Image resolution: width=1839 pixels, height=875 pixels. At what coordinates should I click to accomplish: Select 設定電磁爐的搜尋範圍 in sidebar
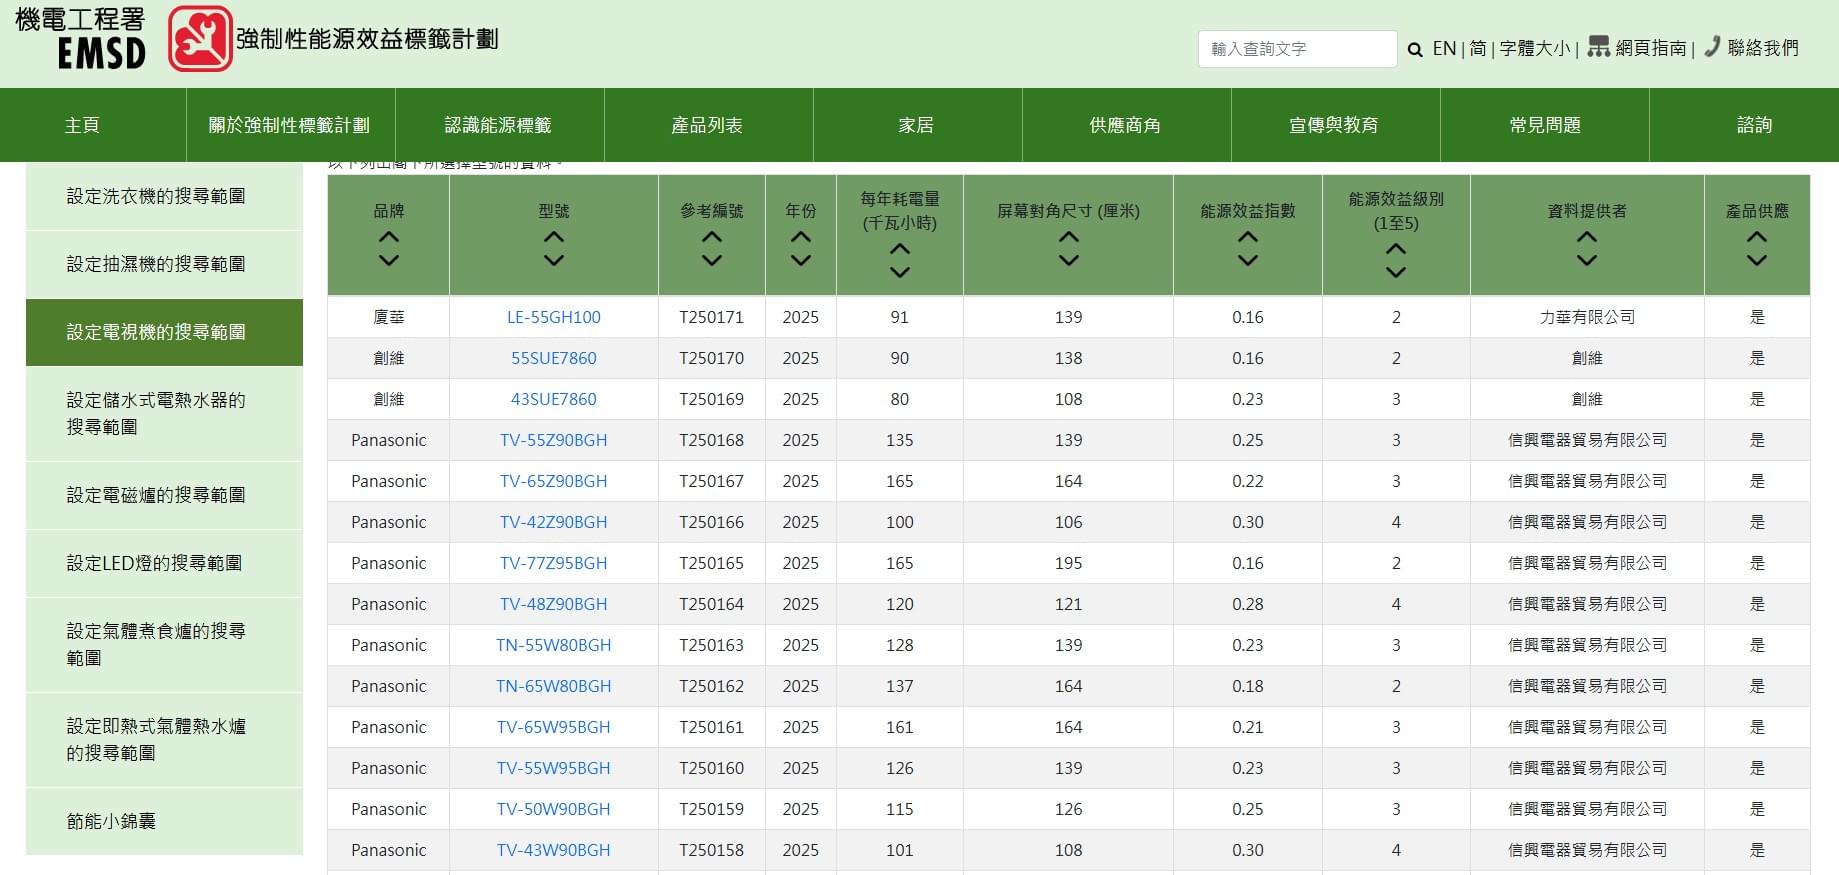pyautogui.click(x=164, y=495)
